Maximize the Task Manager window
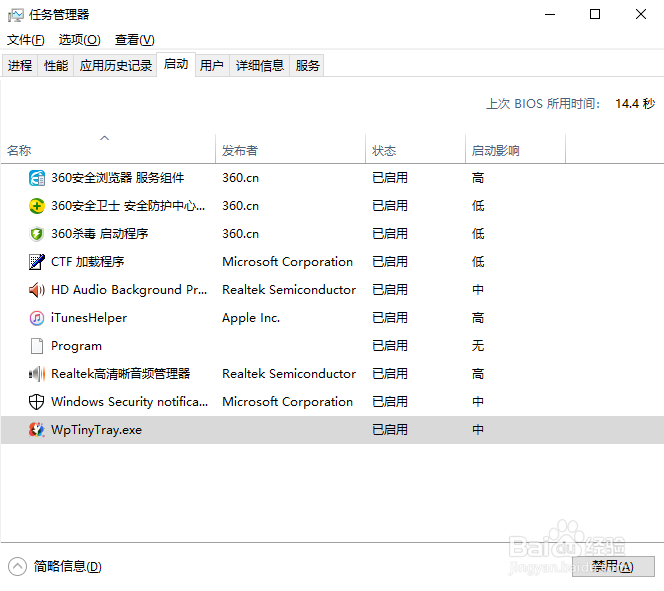The width and height of the screenshot is (664, 591). [x=595, y=14]
